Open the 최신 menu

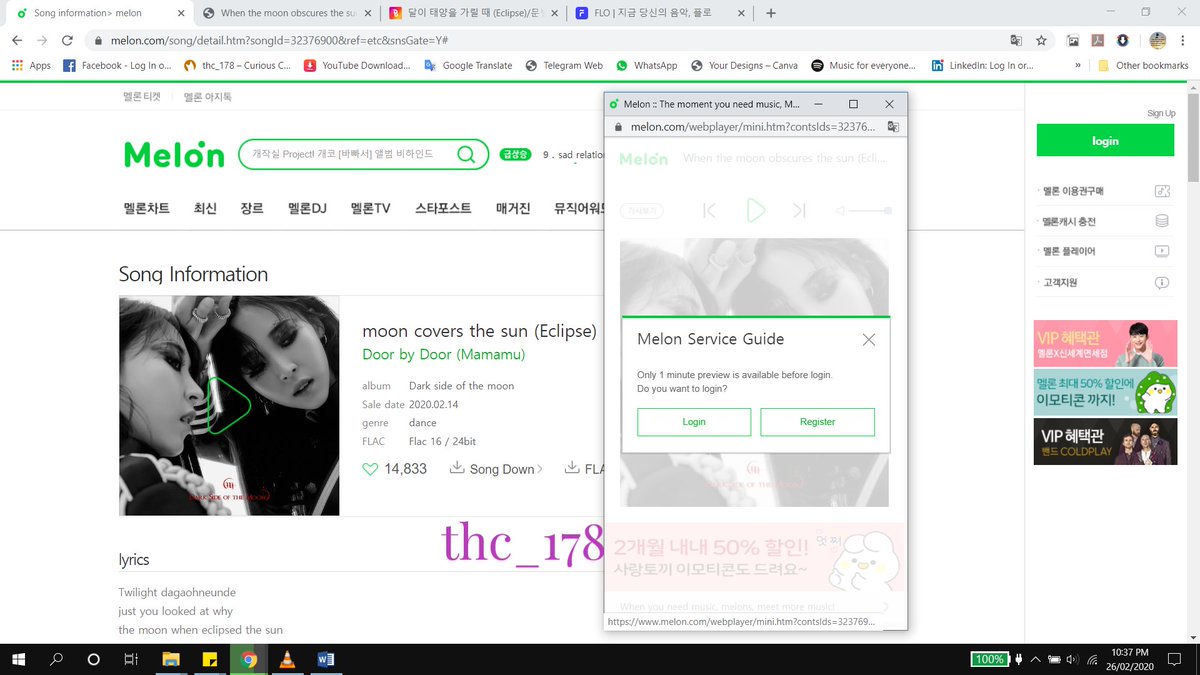point(205,209)
